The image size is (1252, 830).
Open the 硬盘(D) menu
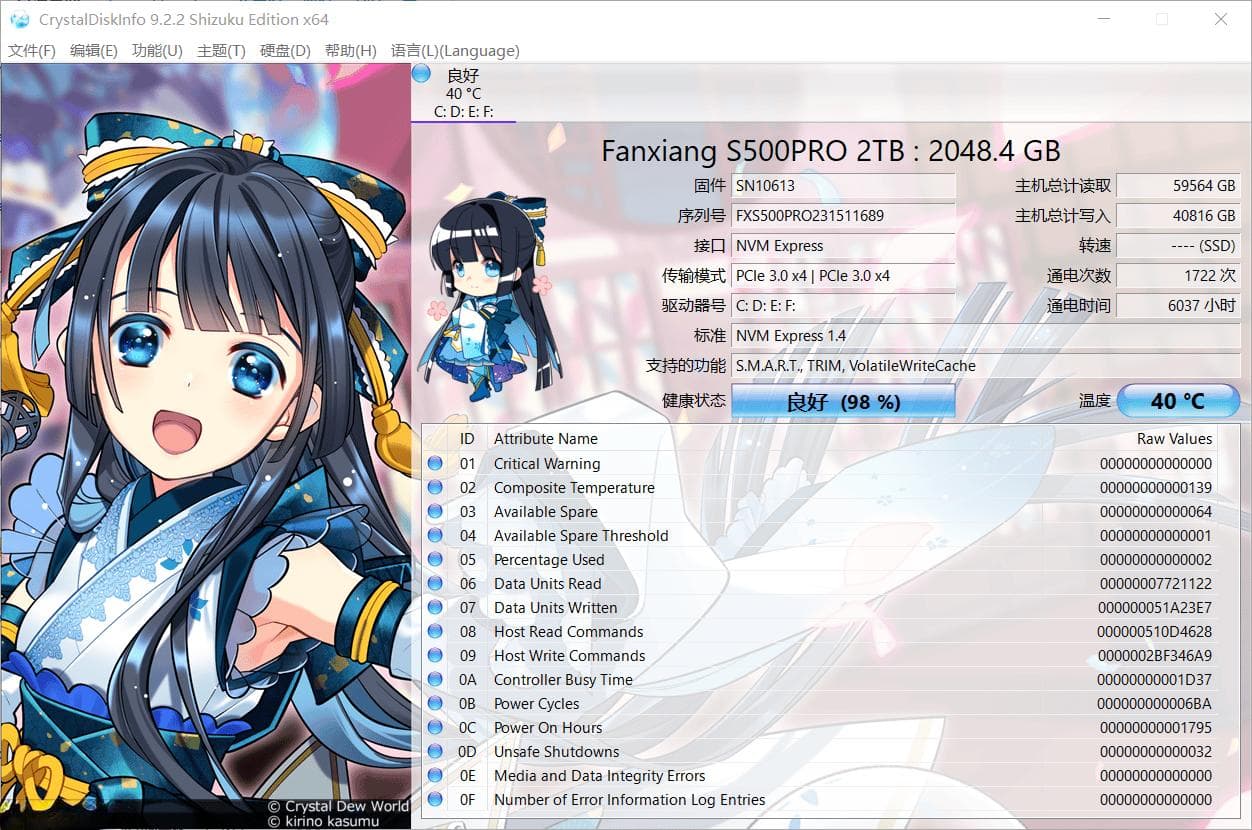pos(285,51)
